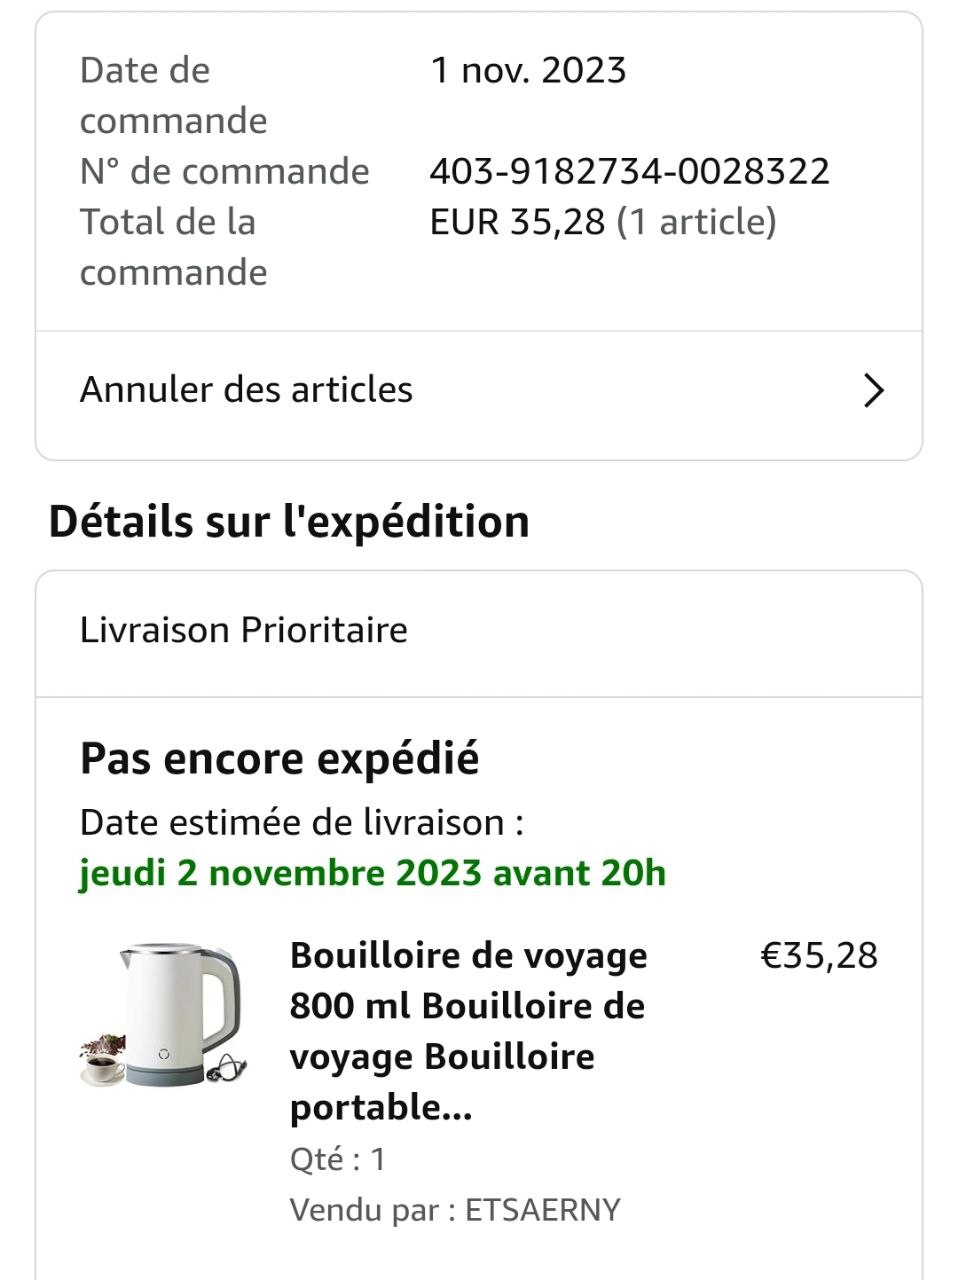Tap the order date 1 nov. 2023

(528, 70)
